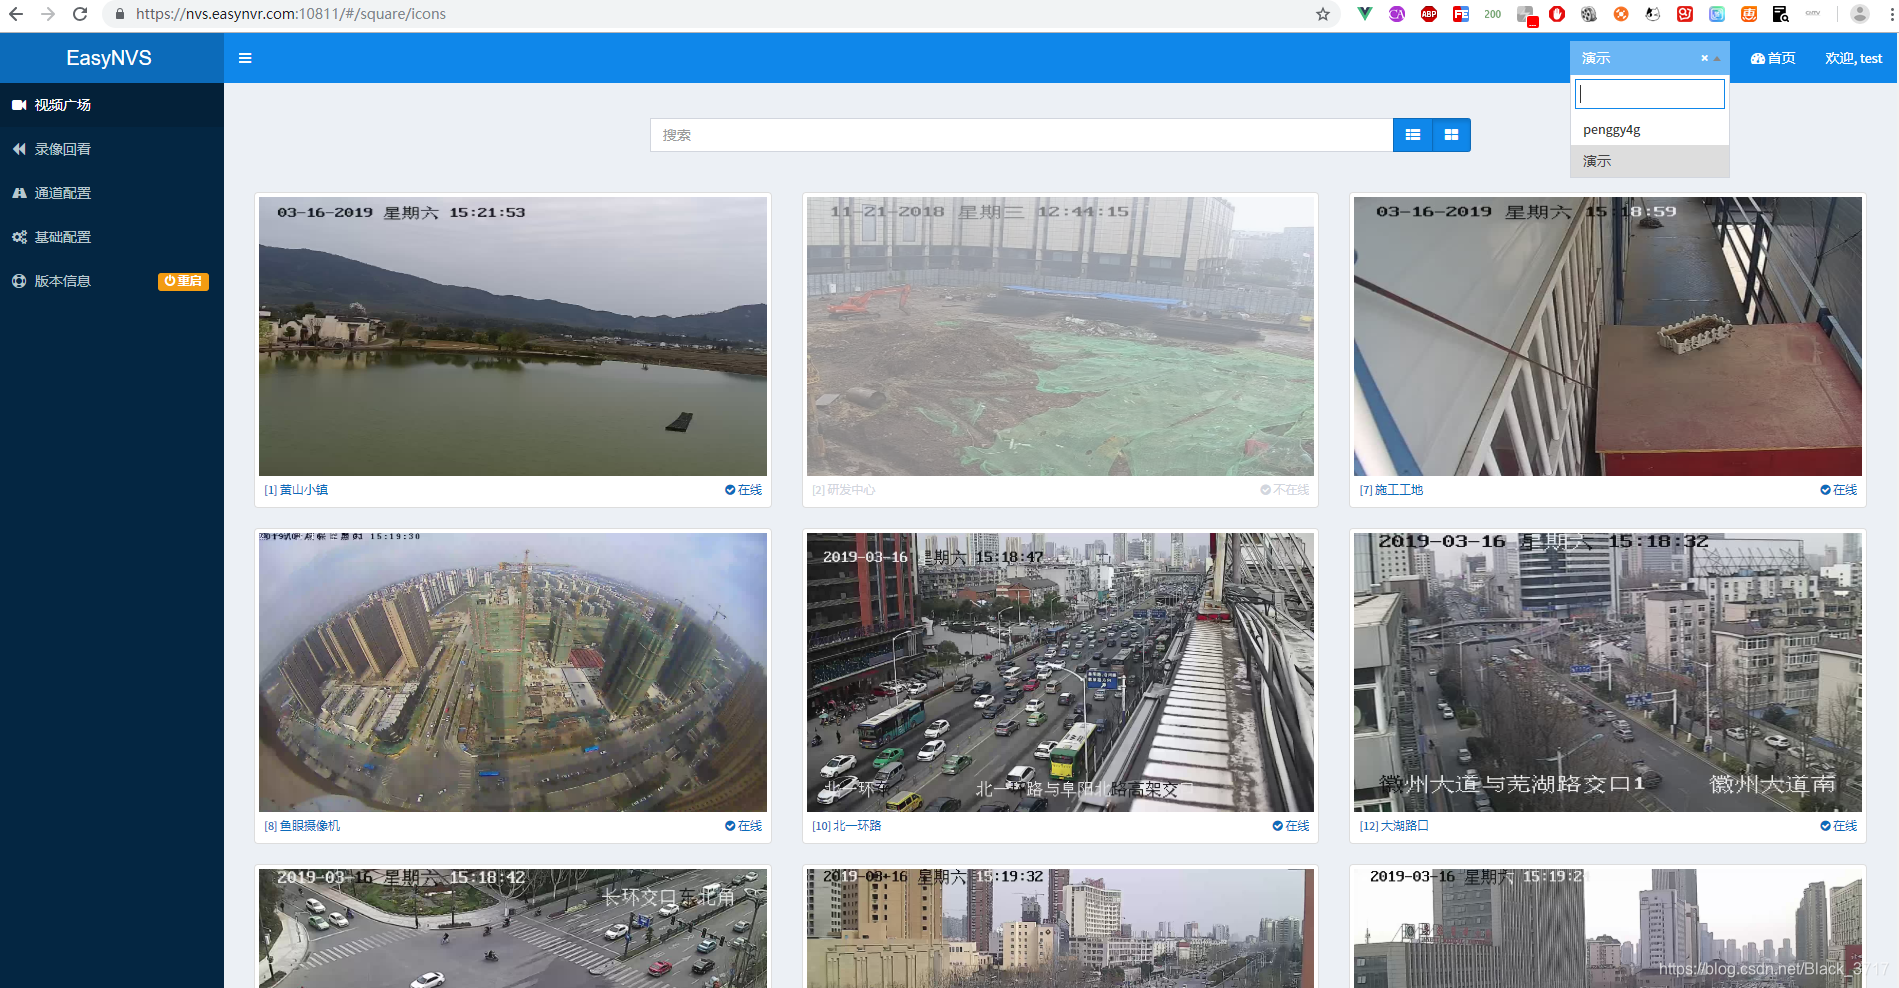Switch to list view layout
The width and height of the screenshot is (1899, 988).
pyautogui.click(x=1413, y=135)
